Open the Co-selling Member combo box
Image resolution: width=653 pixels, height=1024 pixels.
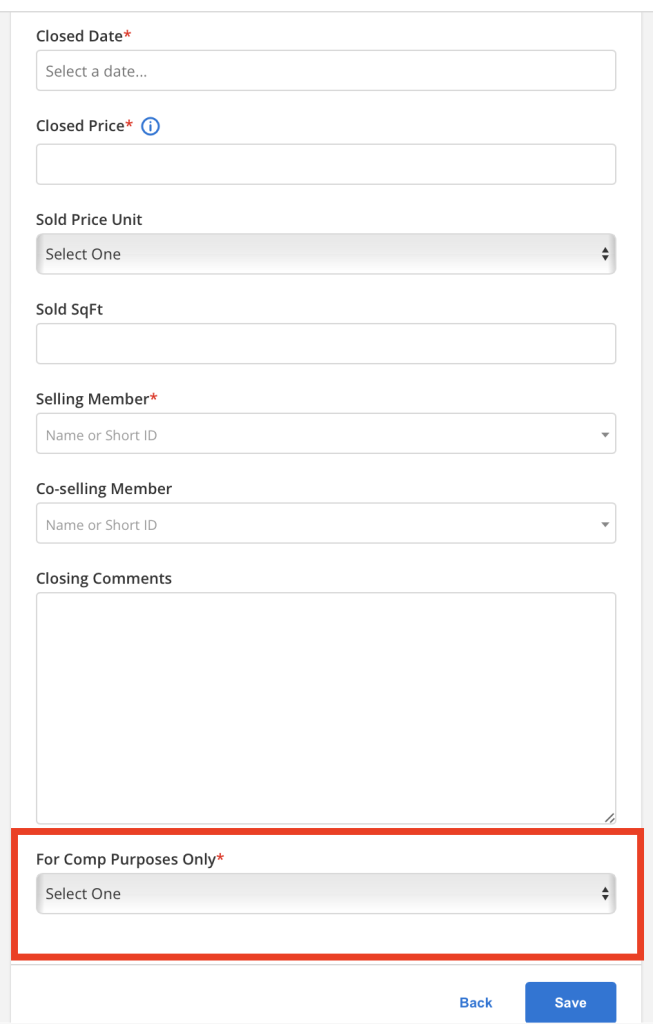[326, 523]
